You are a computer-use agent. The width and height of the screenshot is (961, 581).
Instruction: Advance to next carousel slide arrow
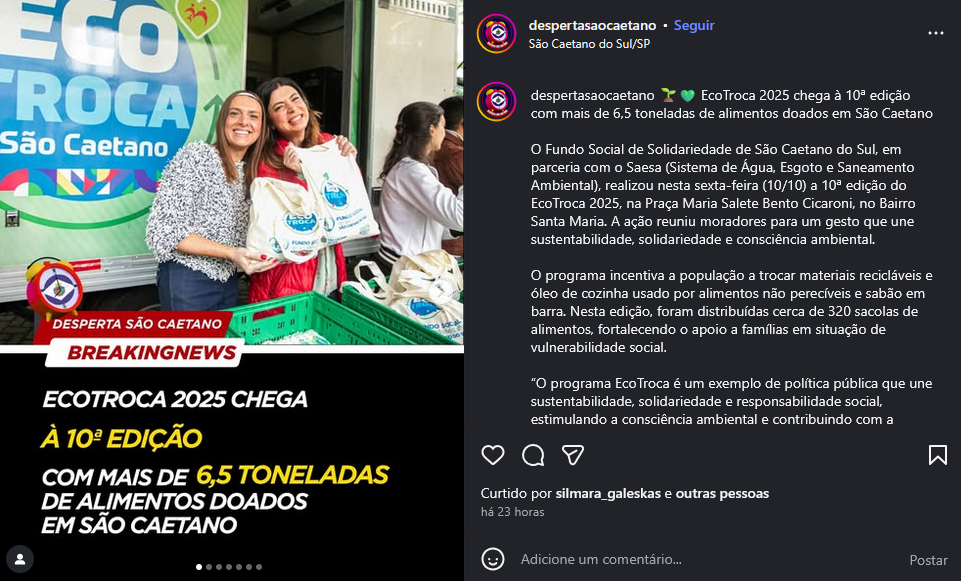tap(441, 290)
